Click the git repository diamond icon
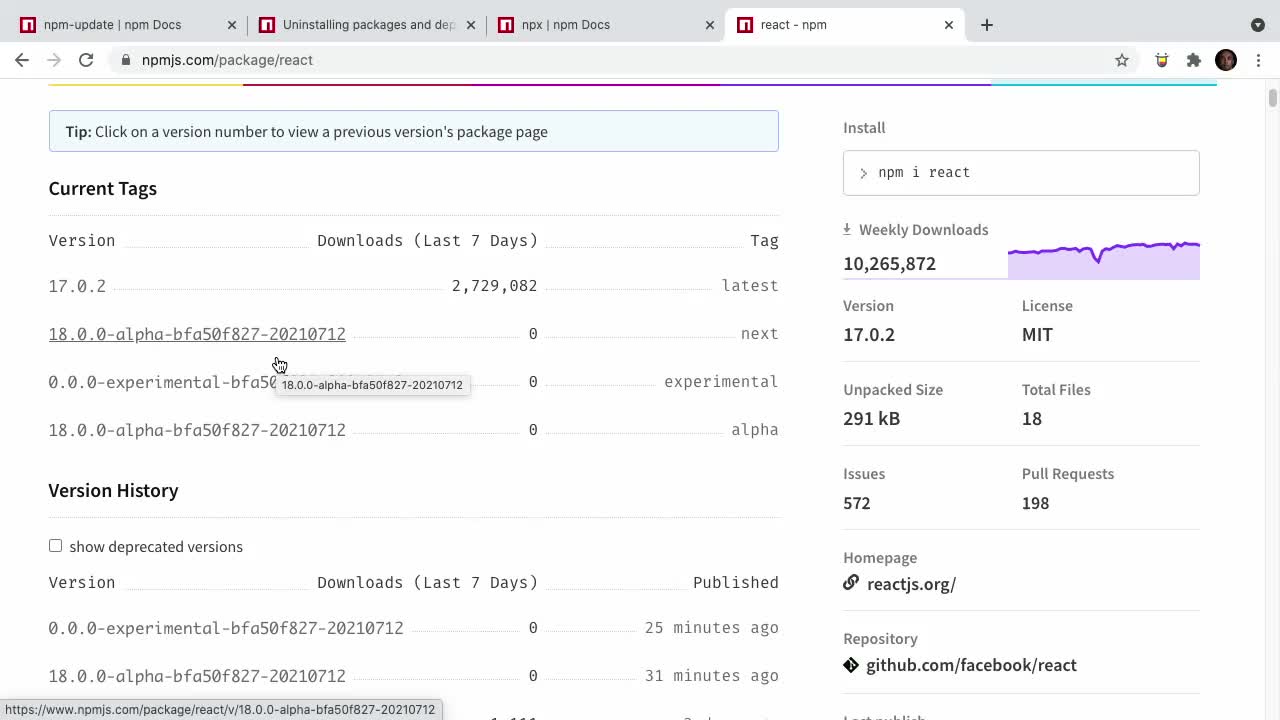The image size is (1280, 720). (851, 664)
